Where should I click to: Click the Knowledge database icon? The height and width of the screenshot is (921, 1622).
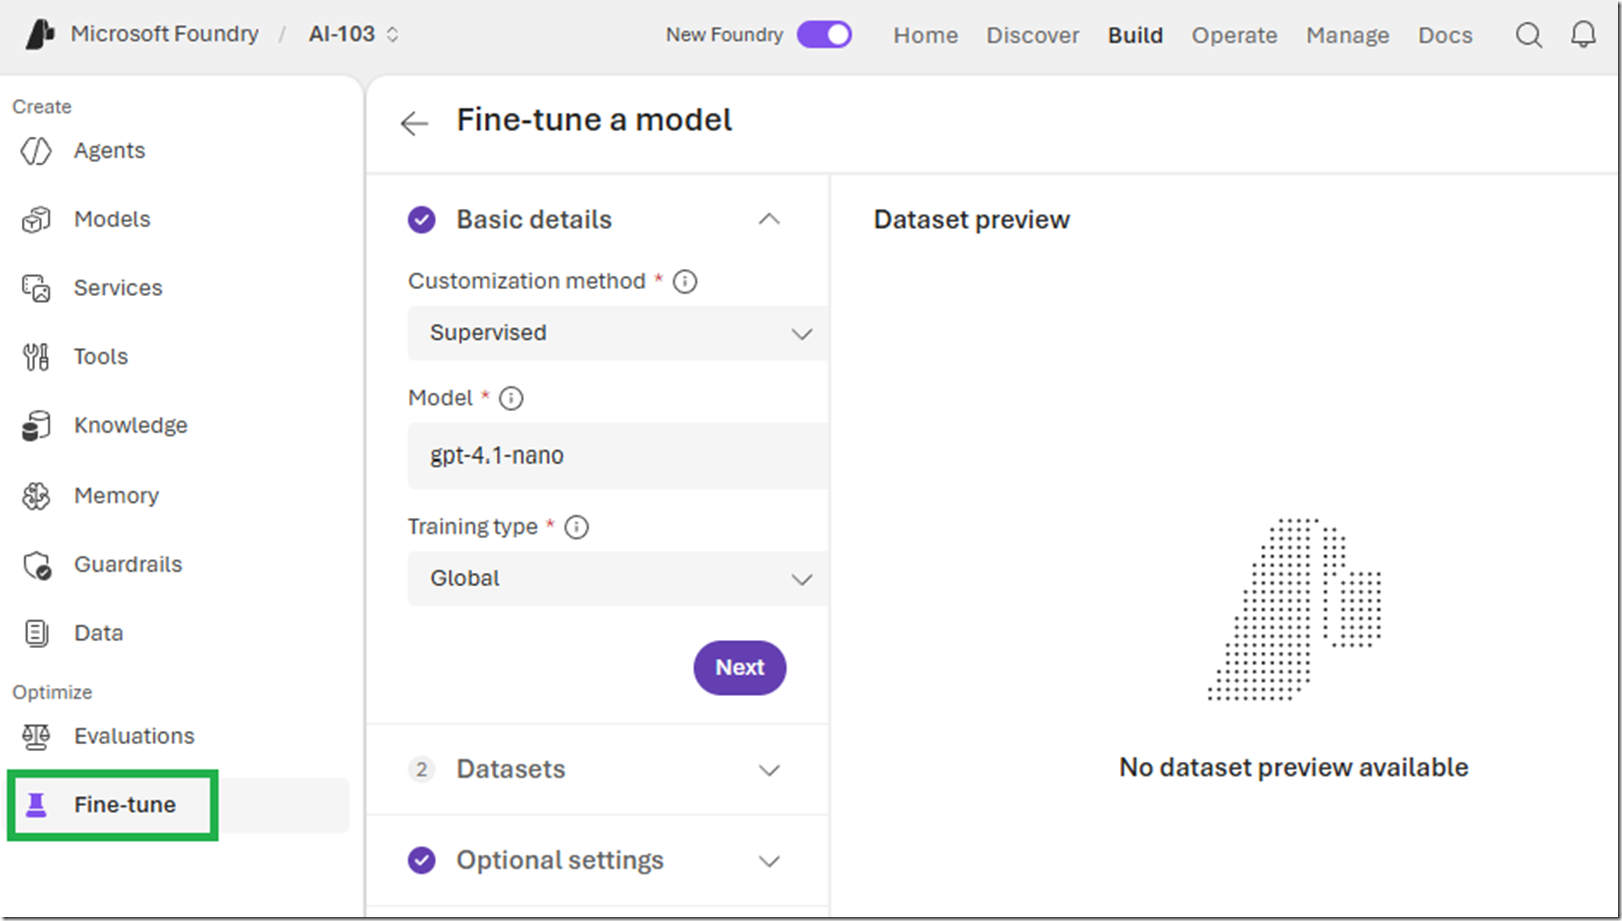pyautogui.click(x=37, y=426)
